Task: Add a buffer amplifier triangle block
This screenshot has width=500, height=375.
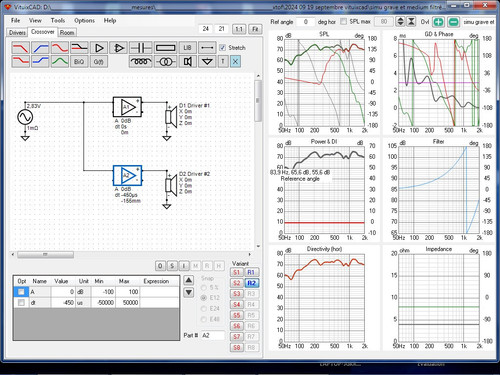Action: click(99, 48)
